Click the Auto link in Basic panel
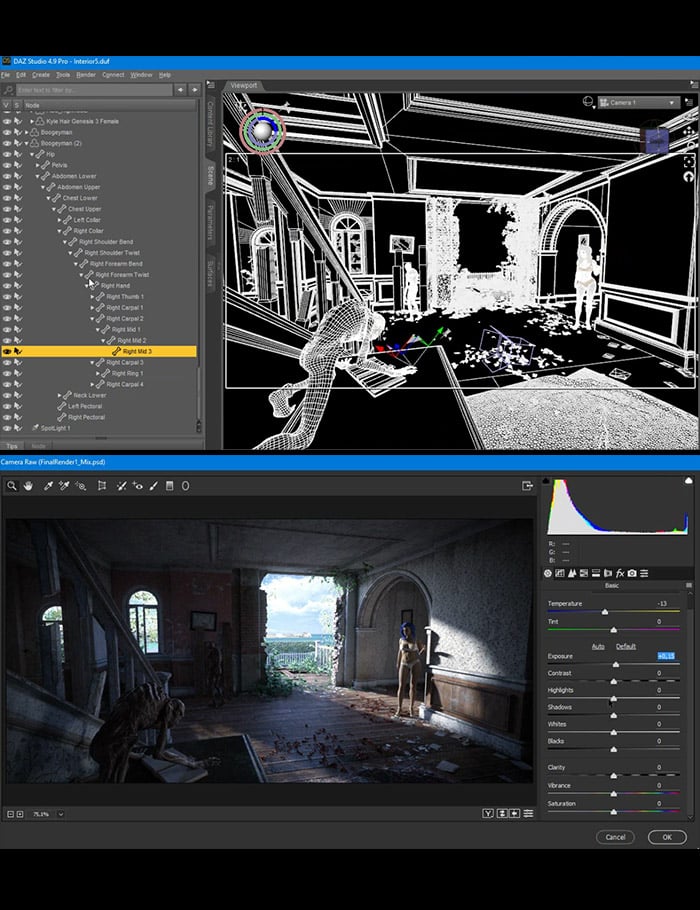 coord(598,646)
